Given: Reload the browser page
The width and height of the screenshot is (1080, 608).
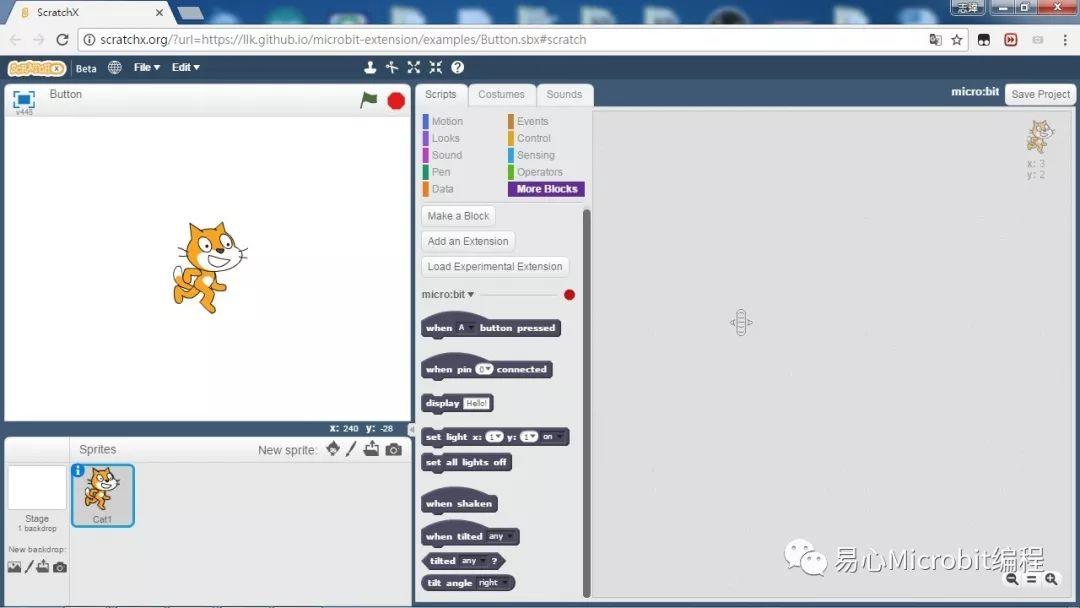Looking at the screenshot, I should [x=62, y=40].
